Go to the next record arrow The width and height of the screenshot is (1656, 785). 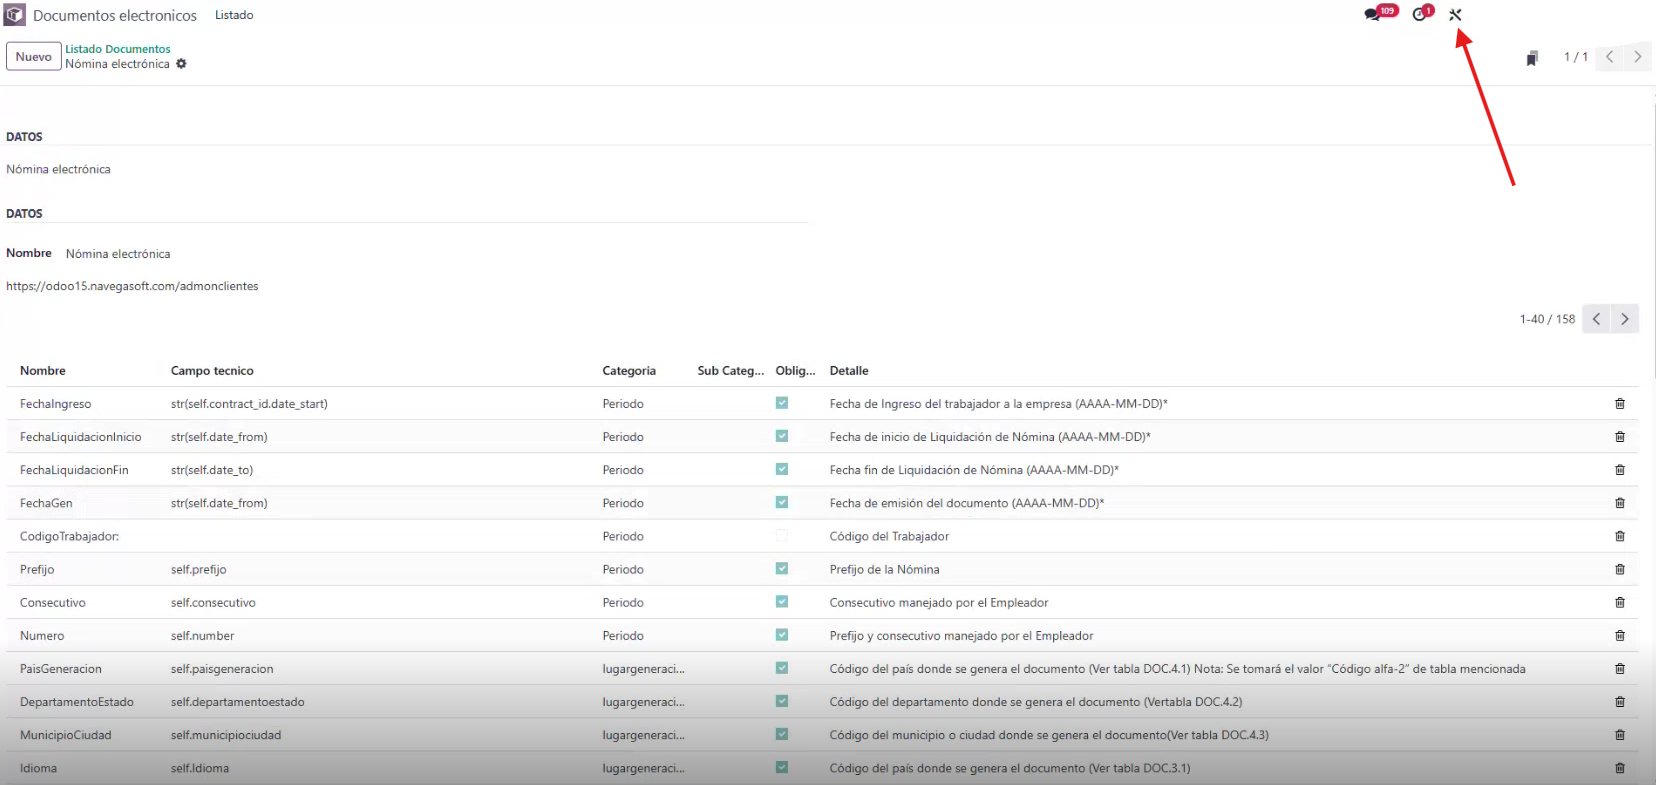pyautogui.click(x=1637, y=57)
